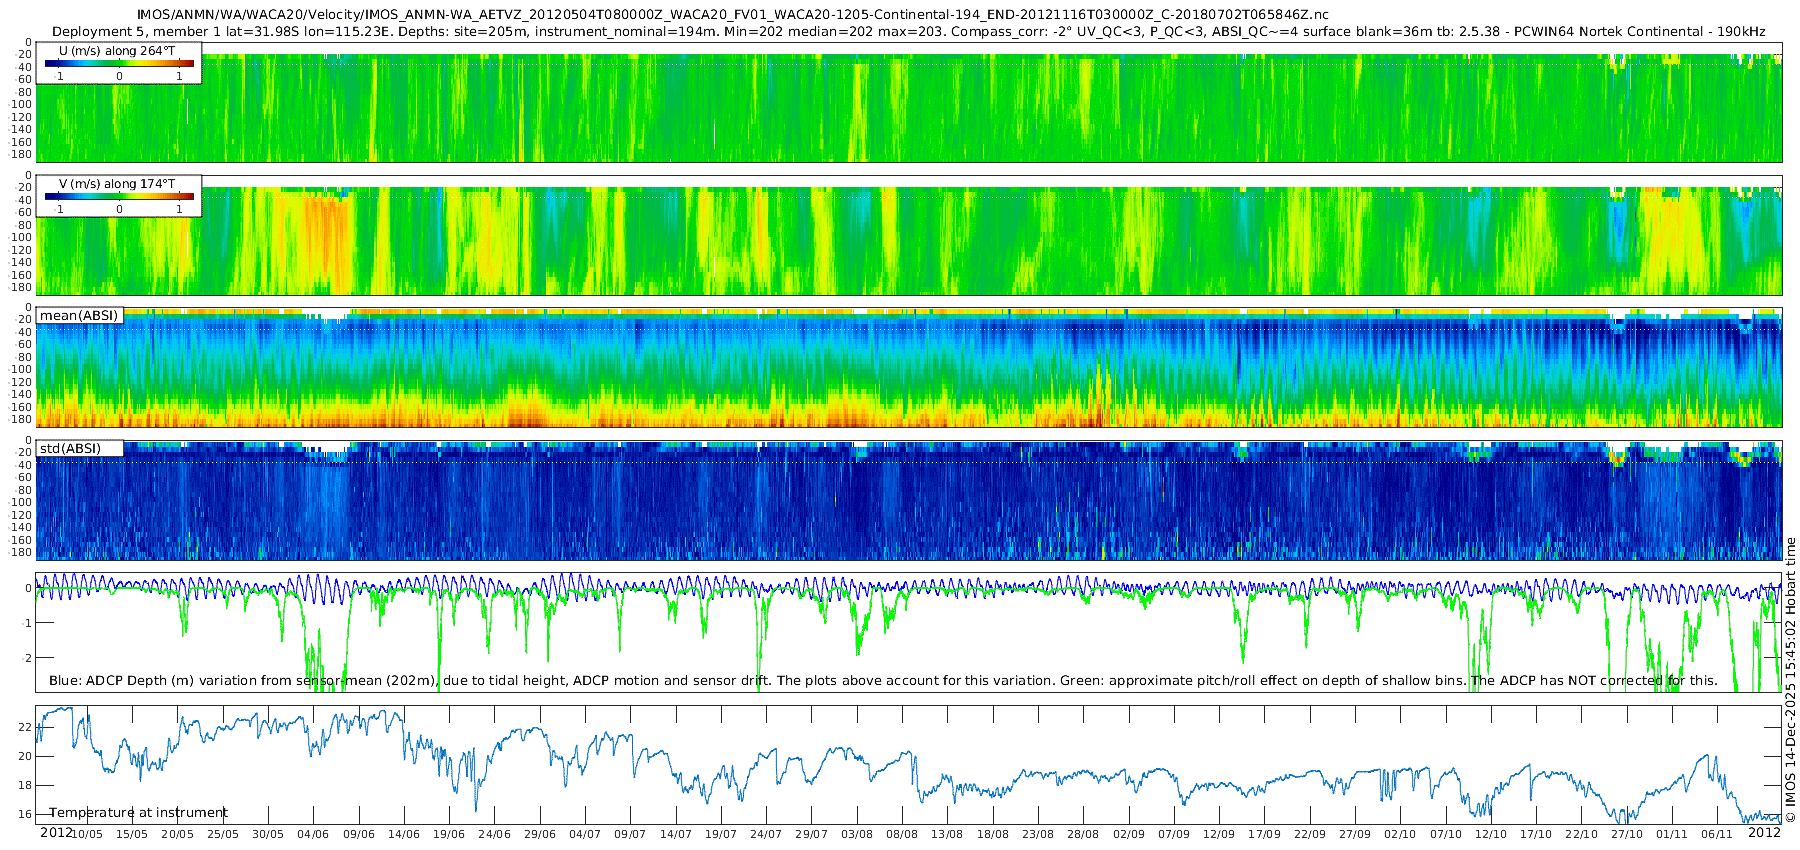Click the 06/11 date tick label
1800x850 pixels.
click(1717, 834)
